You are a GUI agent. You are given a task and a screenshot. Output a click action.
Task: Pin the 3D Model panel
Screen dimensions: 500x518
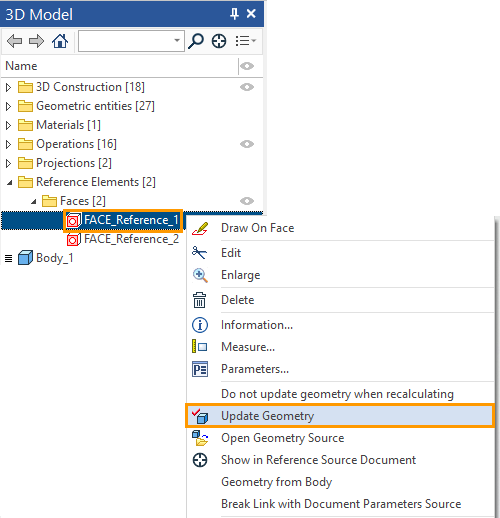(234, 14)
